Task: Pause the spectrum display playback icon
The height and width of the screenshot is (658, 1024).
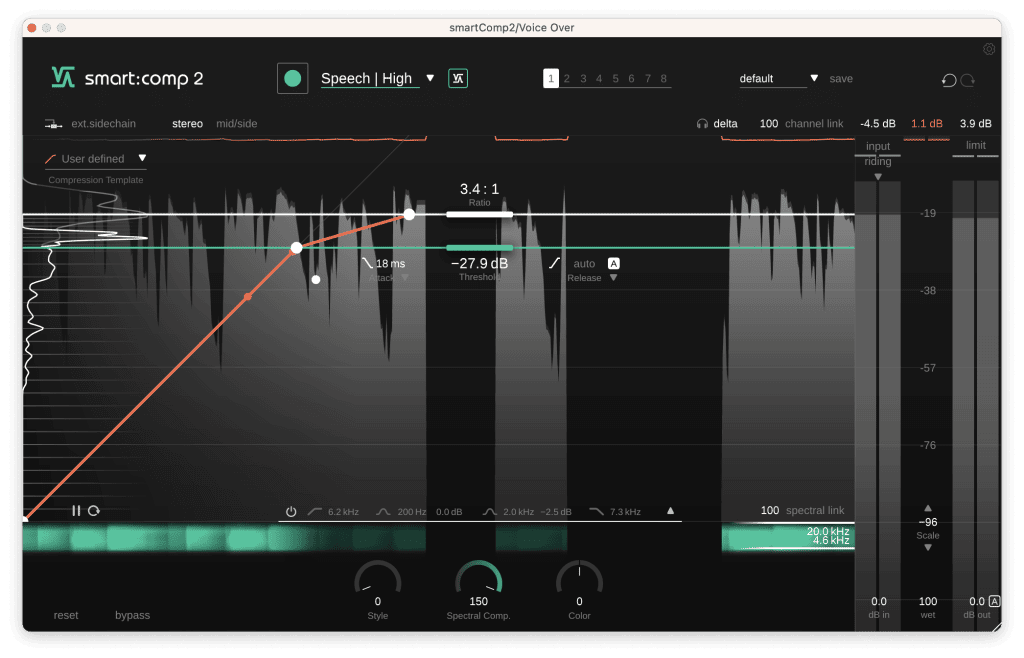Action: [75, 510]
